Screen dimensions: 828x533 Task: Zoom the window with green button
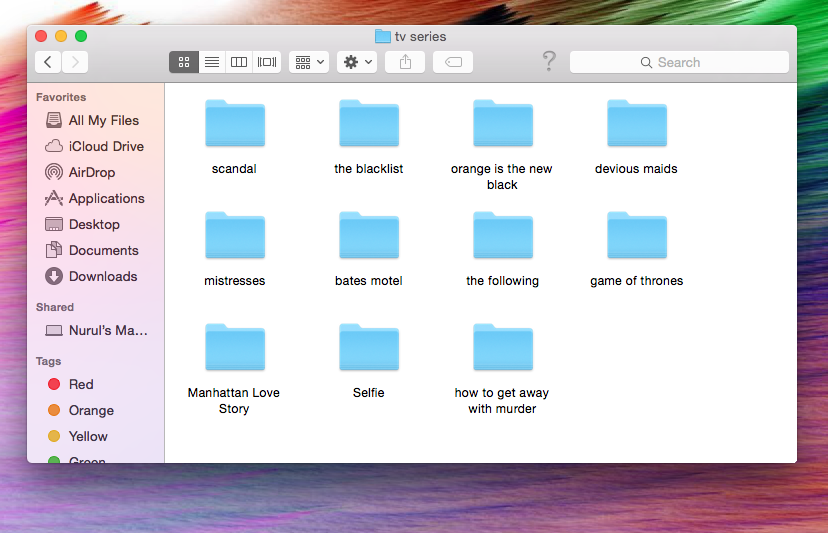pyautogui.click(x=81, y=36)
